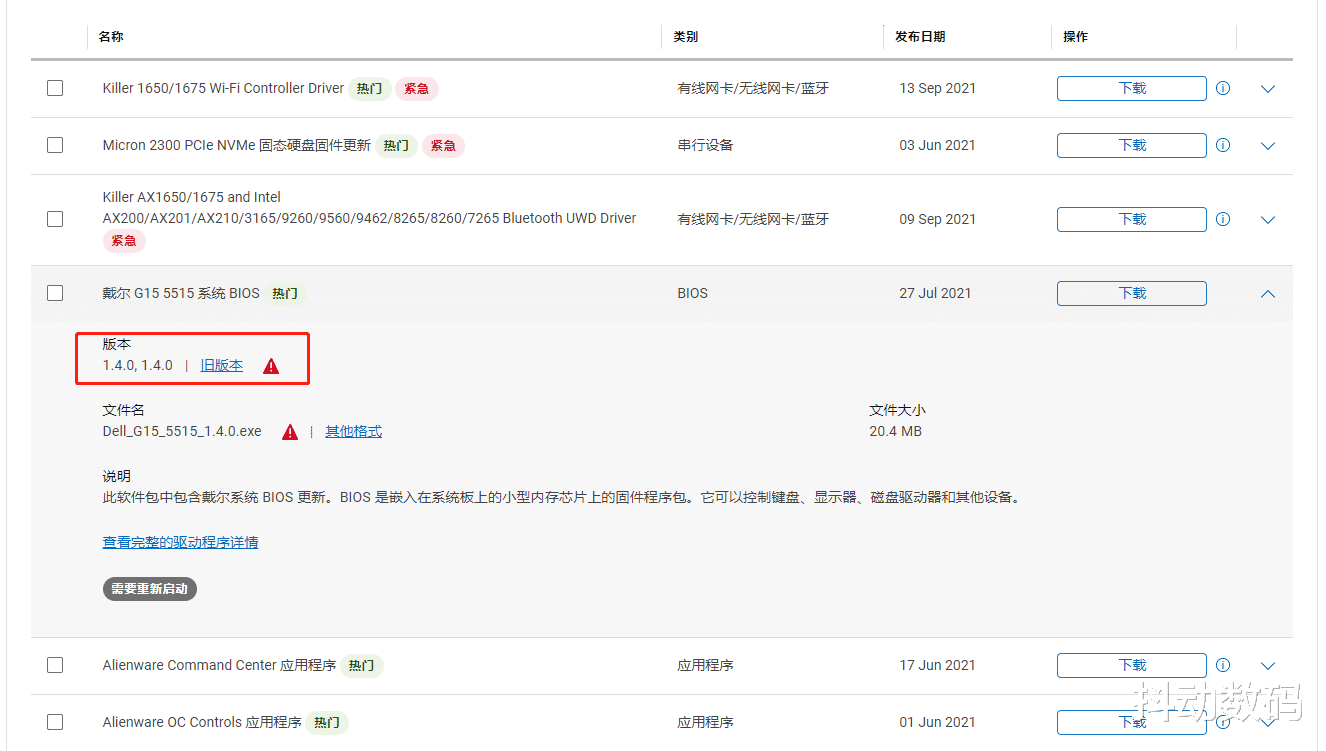1326x751 pixels.
Task: Open driver info for Killer 1650/1675 Wi-Fi Controller
Action: [x=1222, y=88]
